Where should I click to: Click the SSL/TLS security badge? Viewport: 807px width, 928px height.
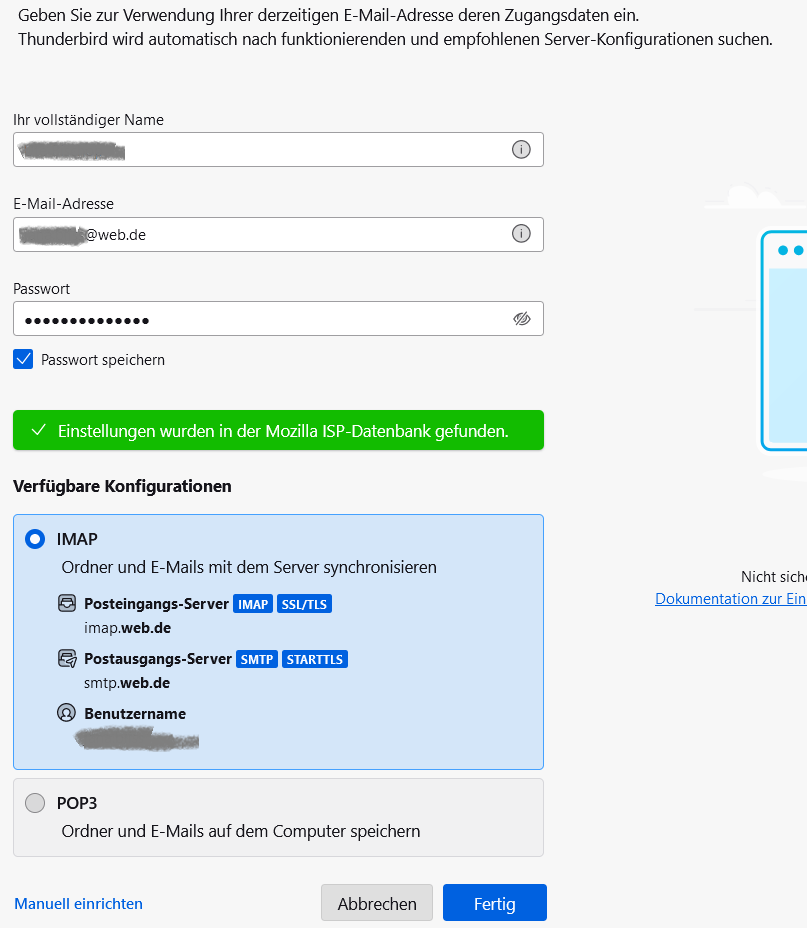[x=304, y=604]
